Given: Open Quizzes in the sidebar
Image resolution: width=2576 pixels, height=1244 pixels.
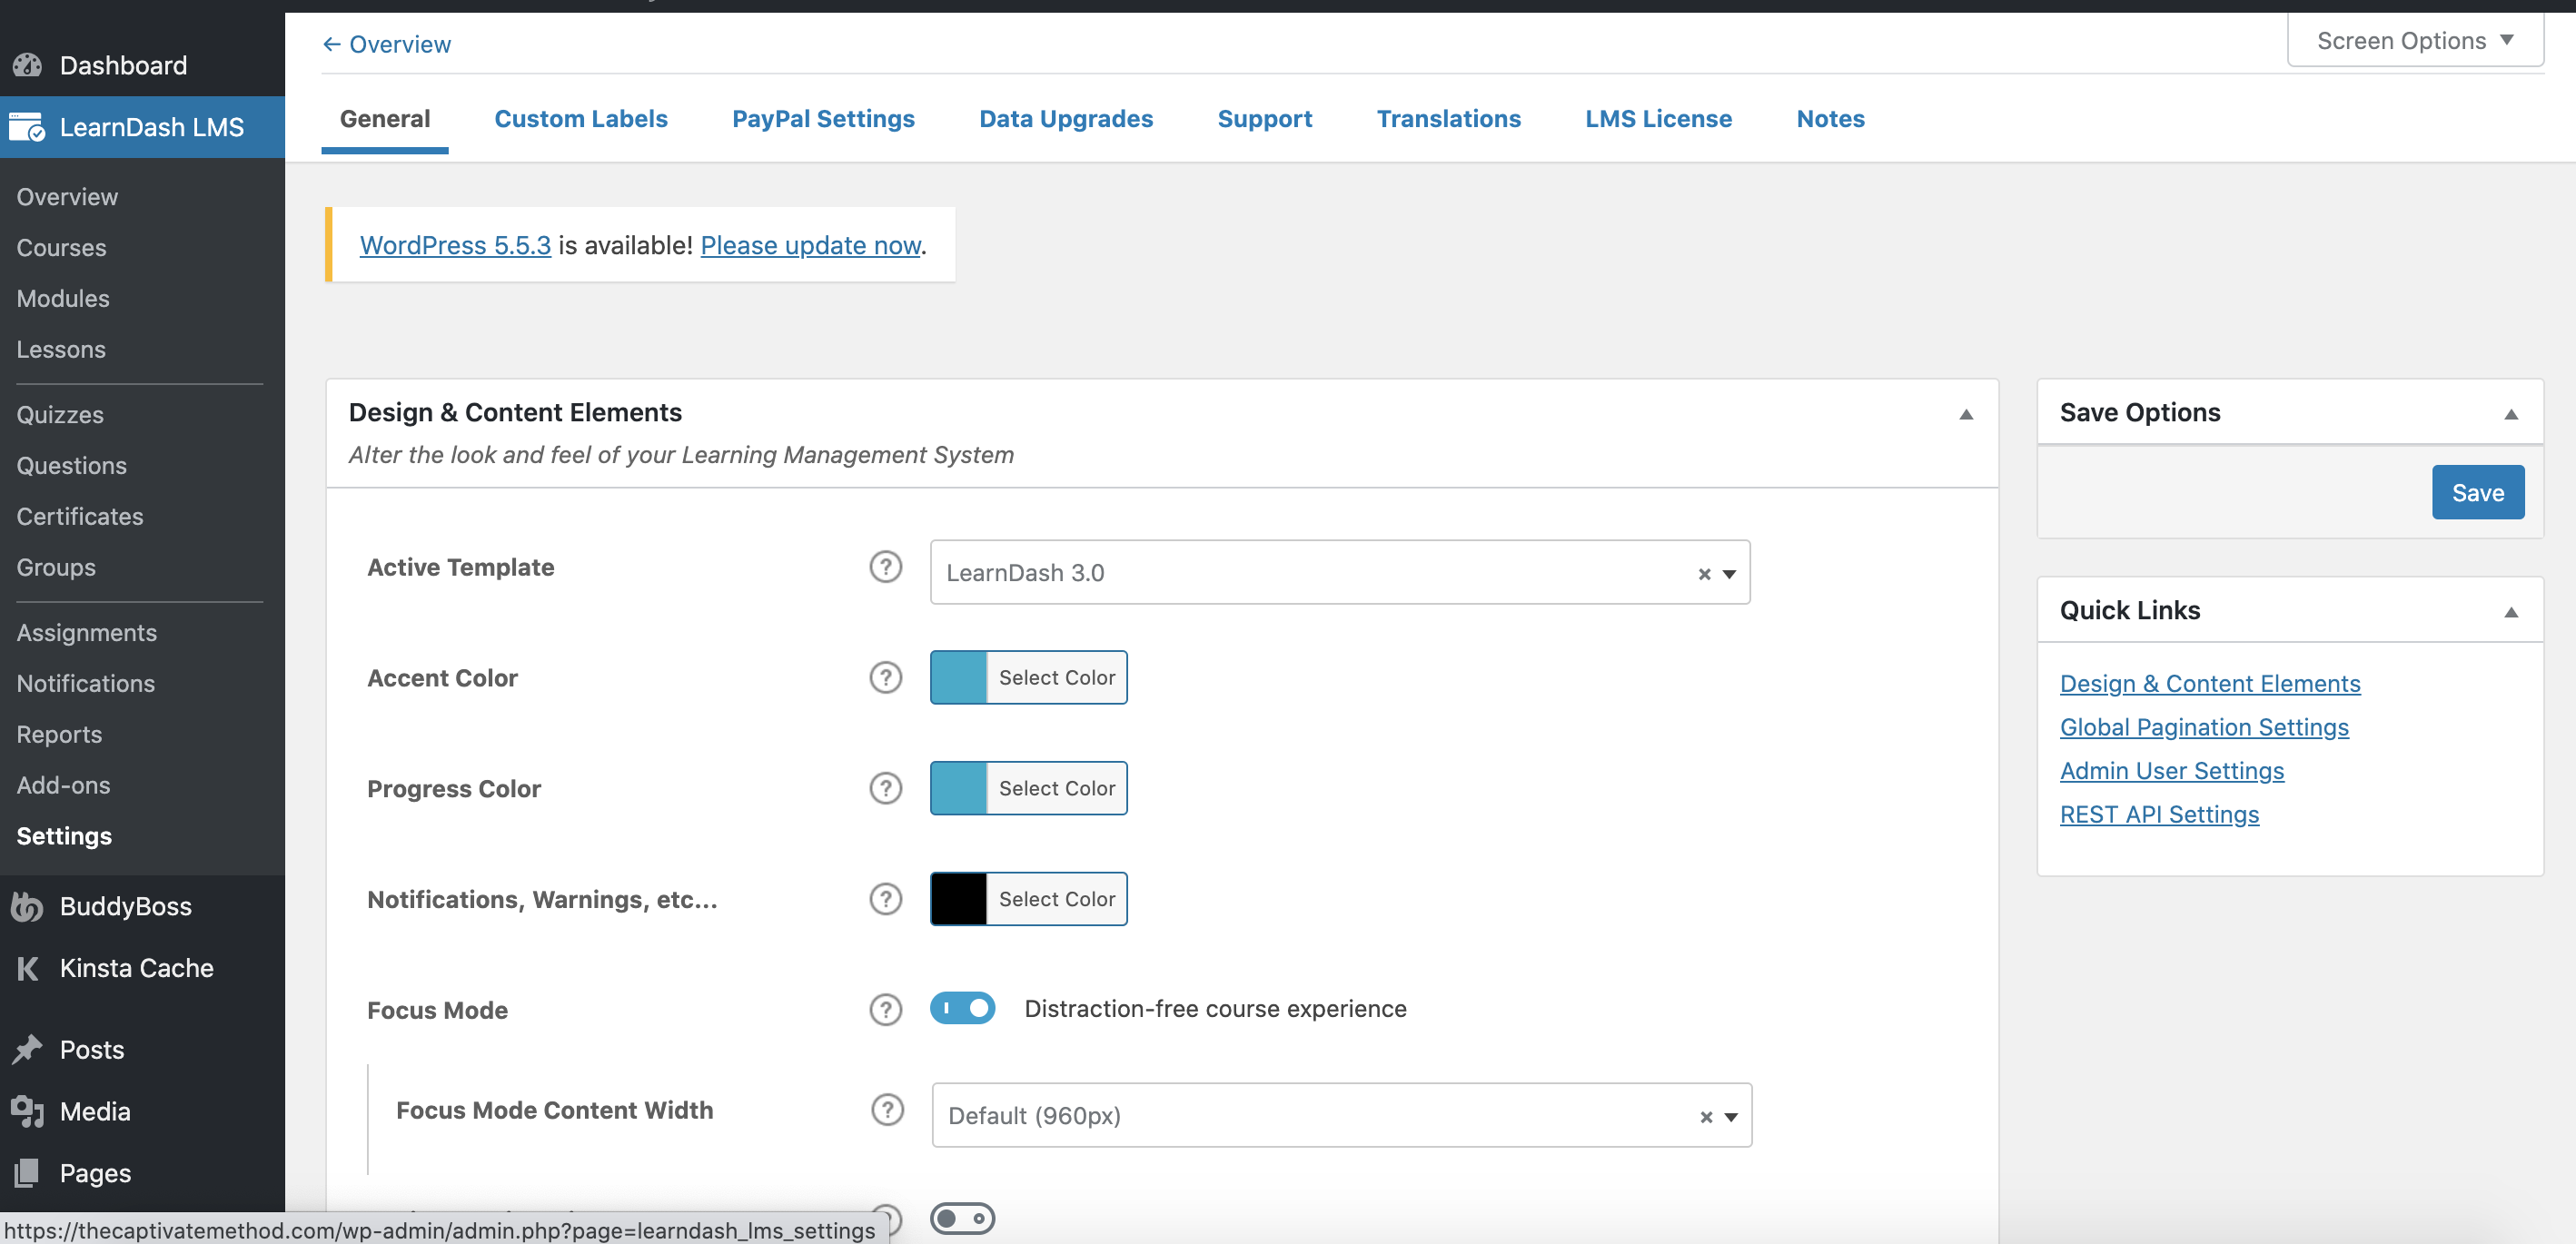Looking at the screenshot, I should 60,415.
